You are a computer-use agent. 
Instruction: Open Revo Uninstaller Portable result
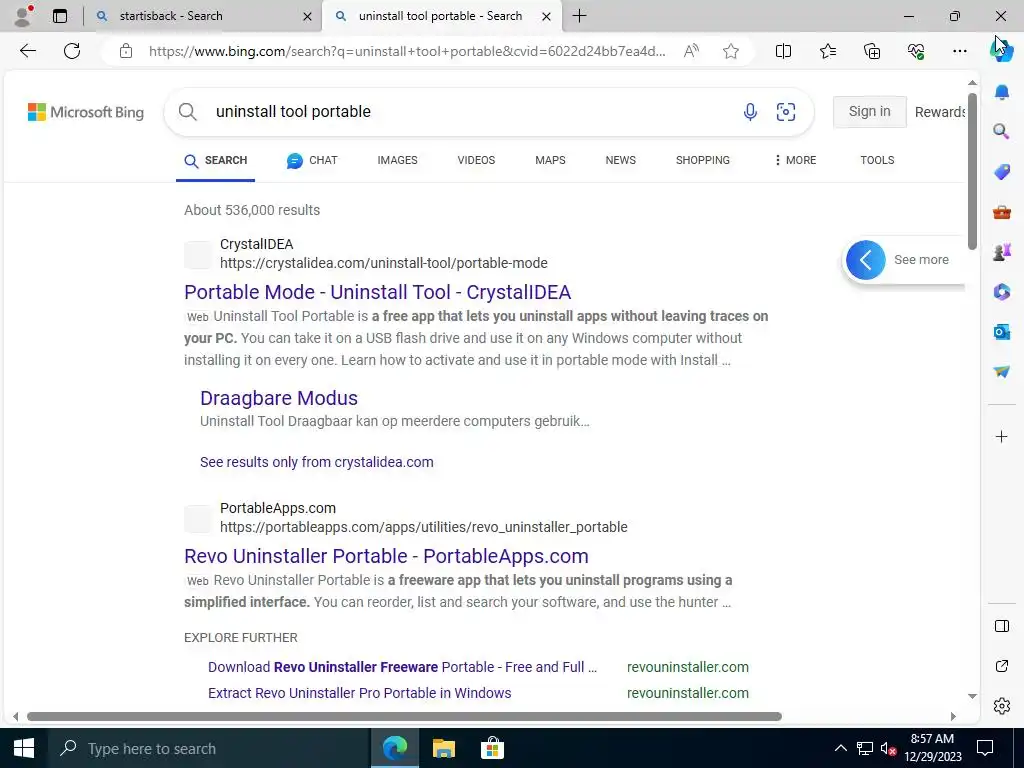point(386,556)
